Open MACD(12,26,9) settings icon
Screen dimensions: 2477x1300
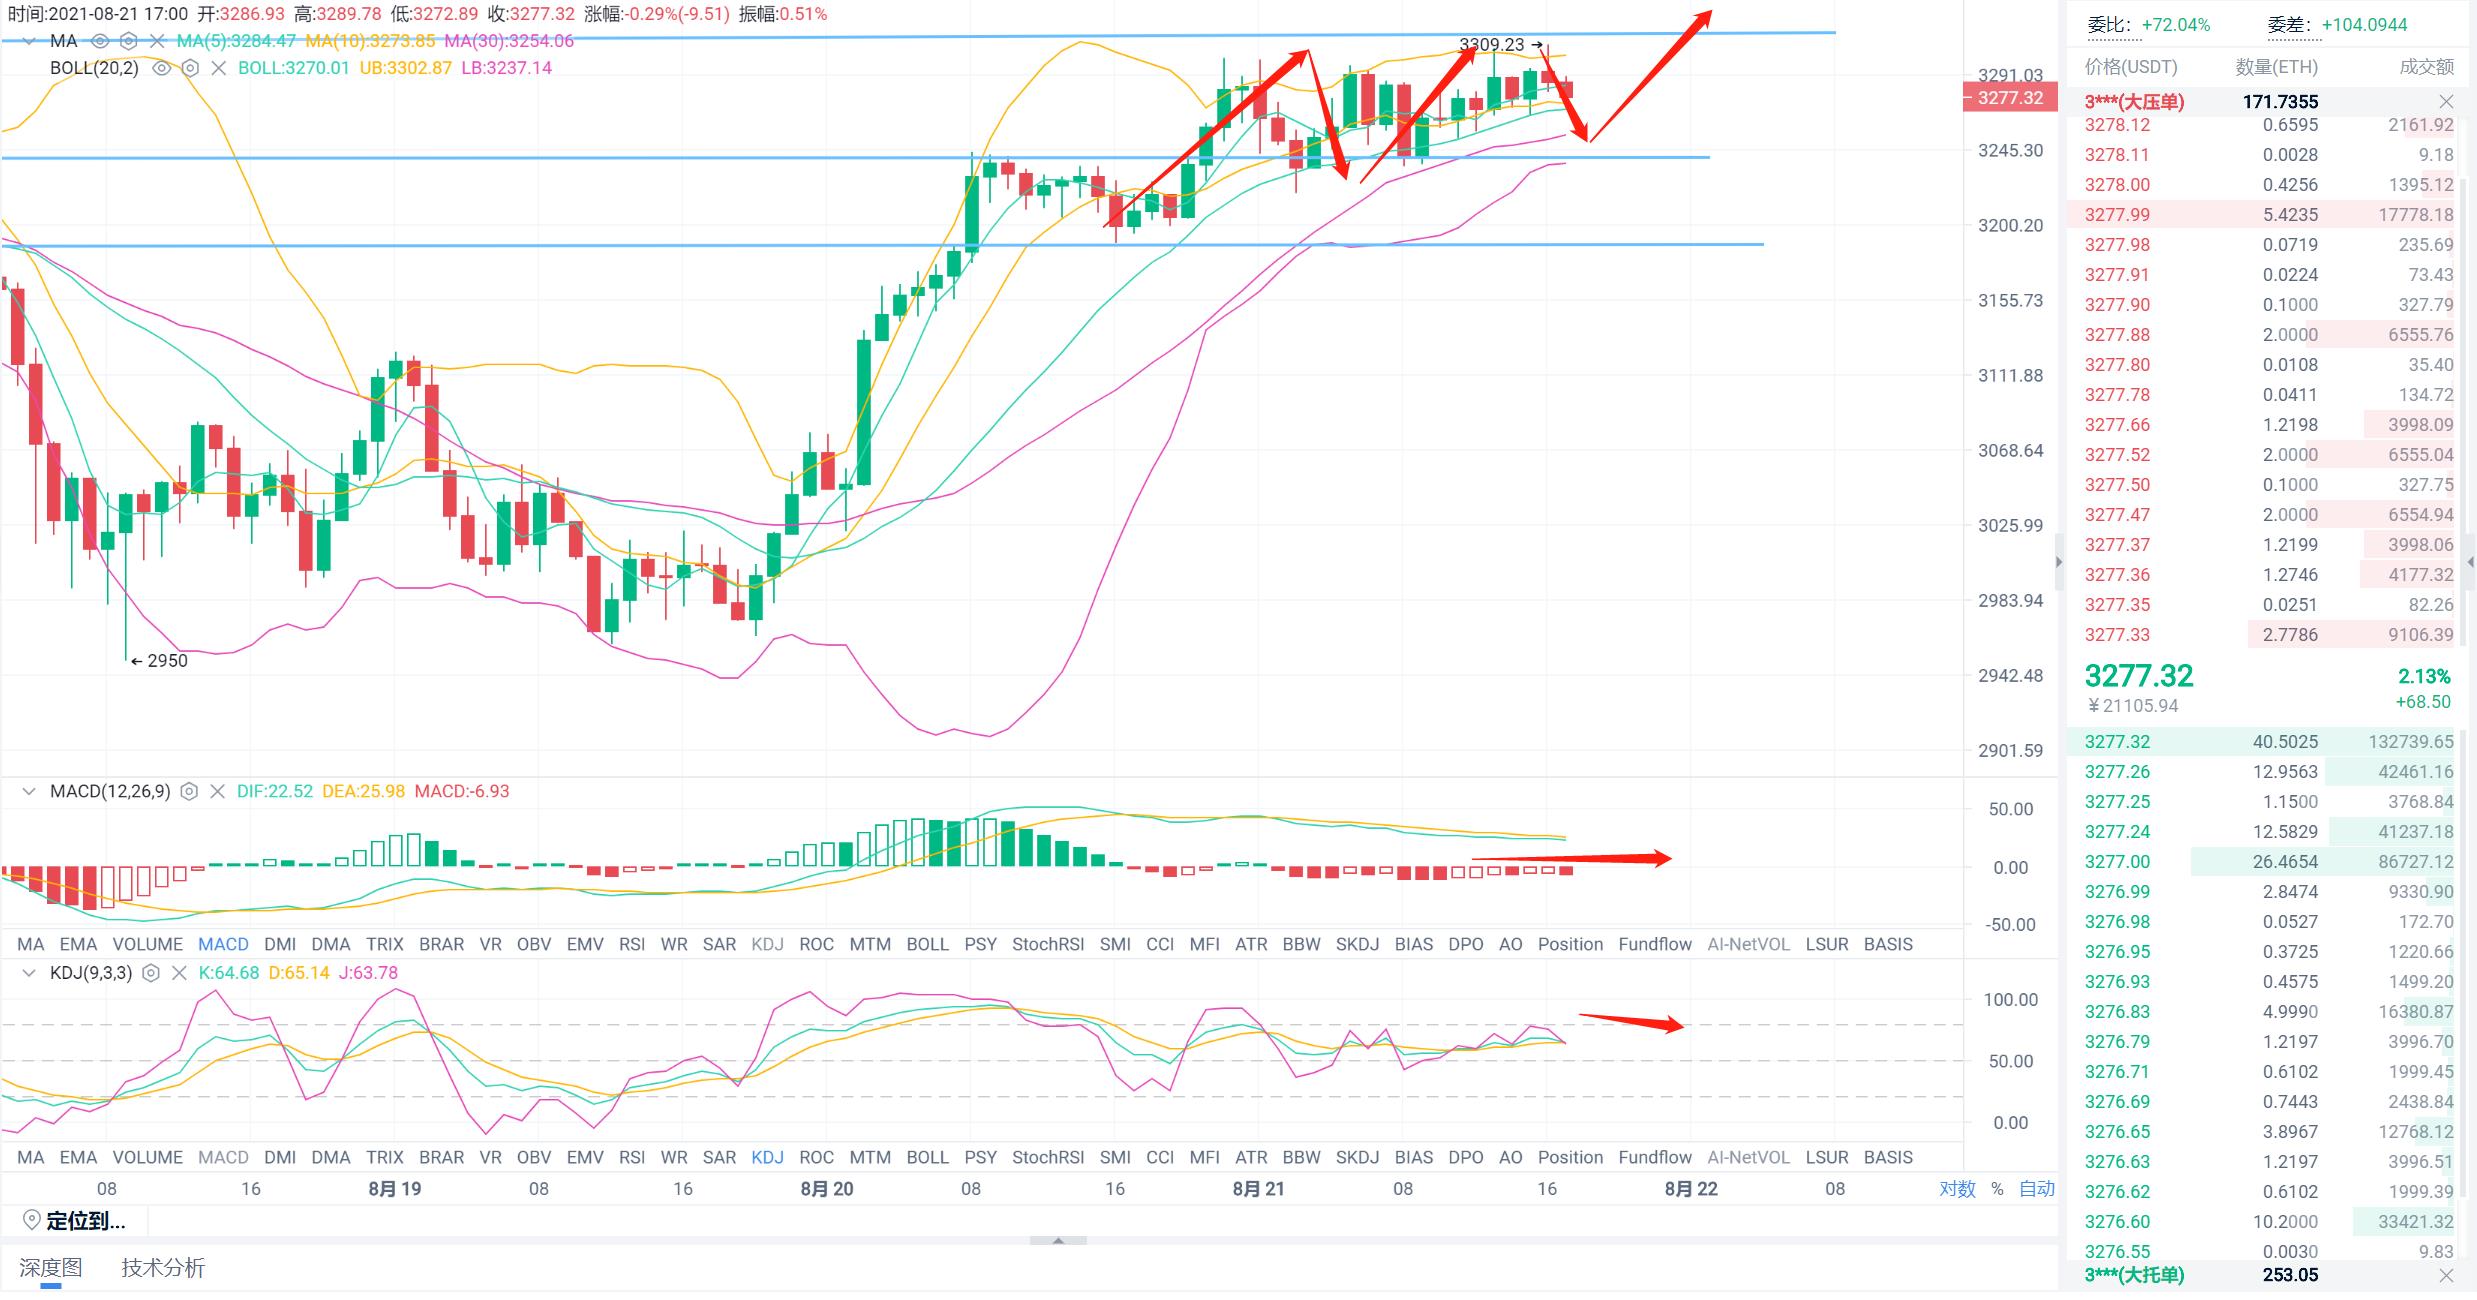pyautogui.click(x=189, y=791)
